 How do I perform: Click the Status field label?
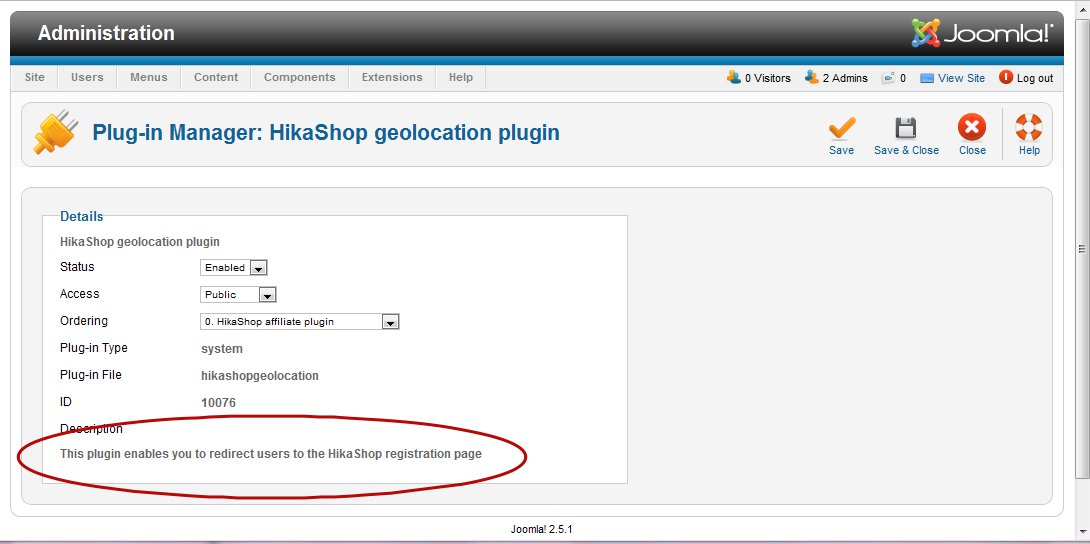click(77, 267)
